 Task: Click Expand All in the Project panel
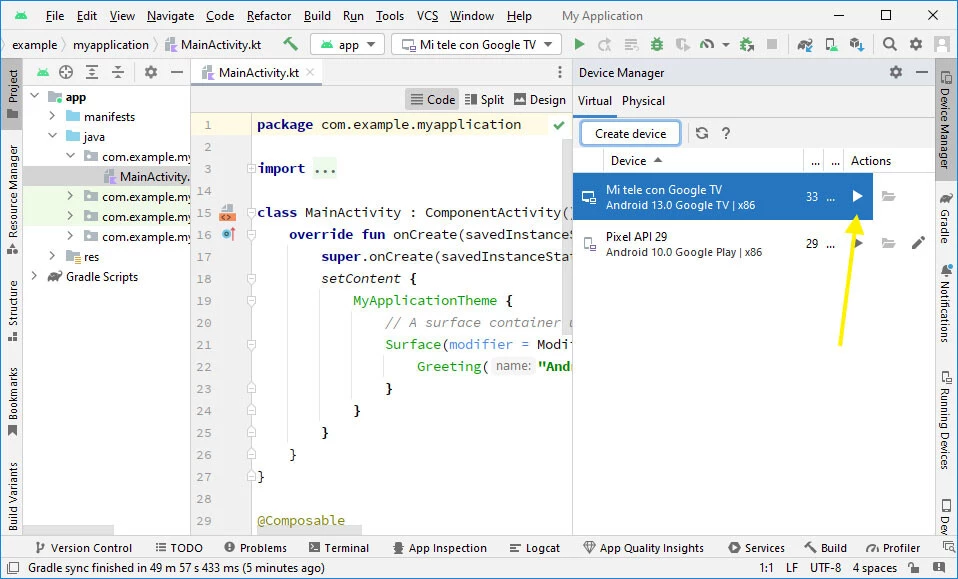tap(92, 73)
